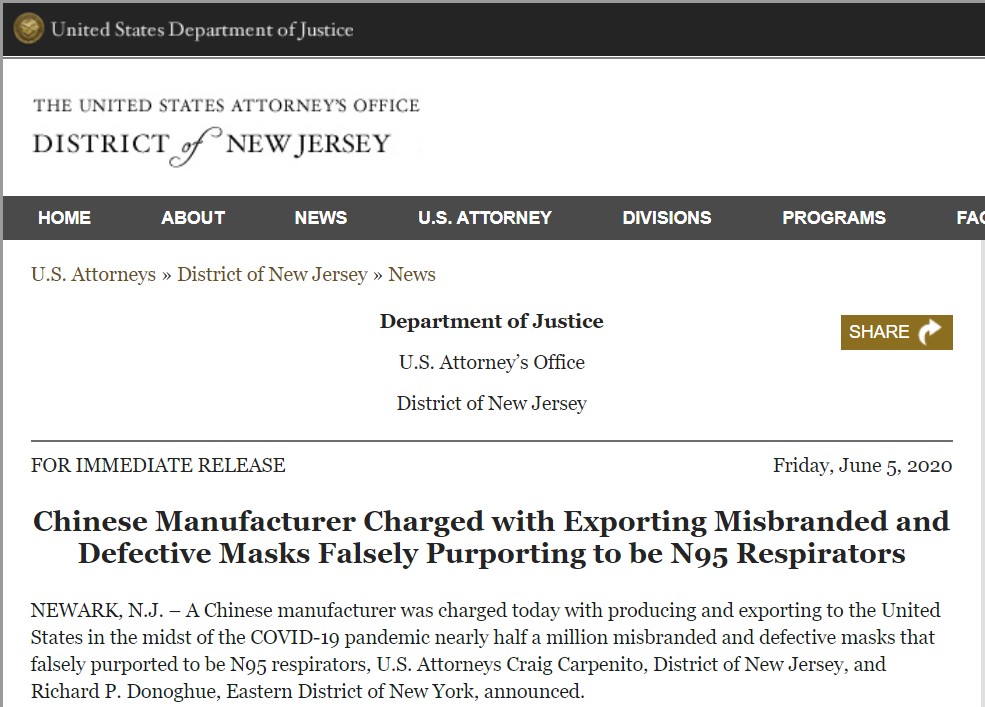Click the Chinese Manufacturer Charged headline
The image size is (985, 707).
point(491,537)
